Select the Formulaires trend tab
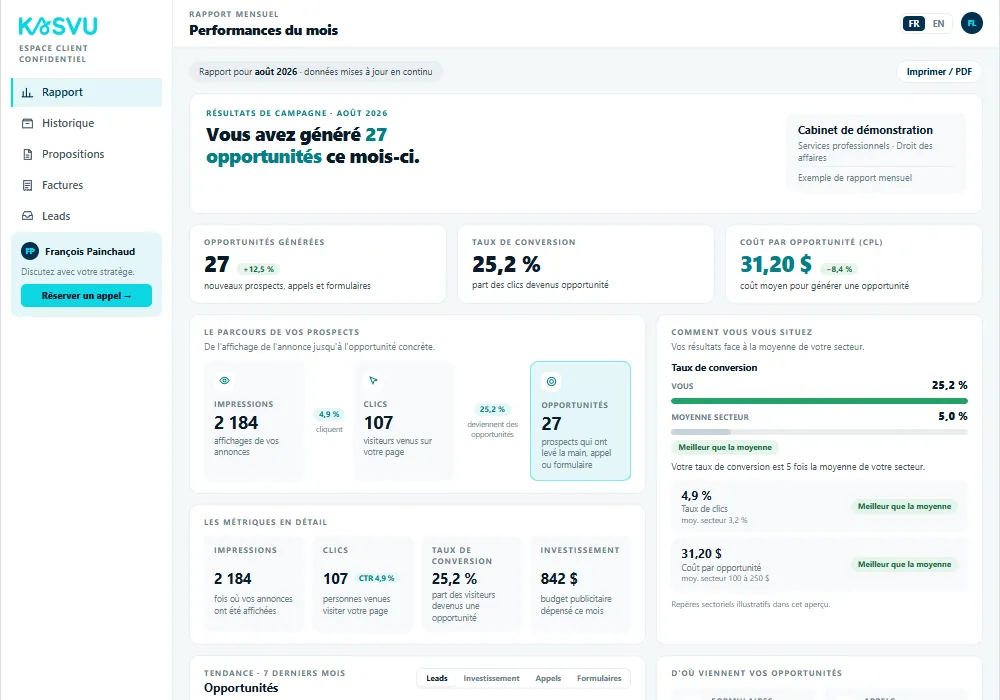Image resolution: width=1000 pixels, height=700 pixels. [x=599, y=678]
